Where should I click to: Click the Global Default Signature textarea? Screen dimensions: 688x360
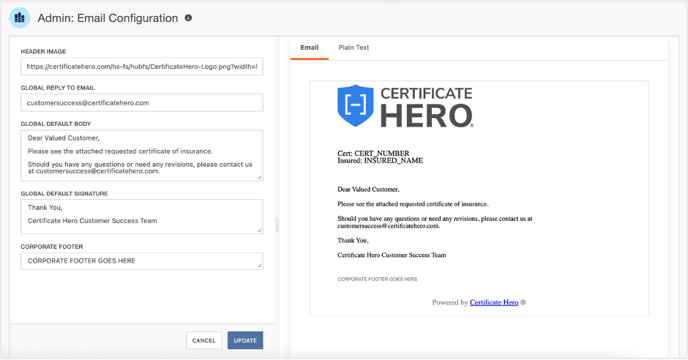142,216
